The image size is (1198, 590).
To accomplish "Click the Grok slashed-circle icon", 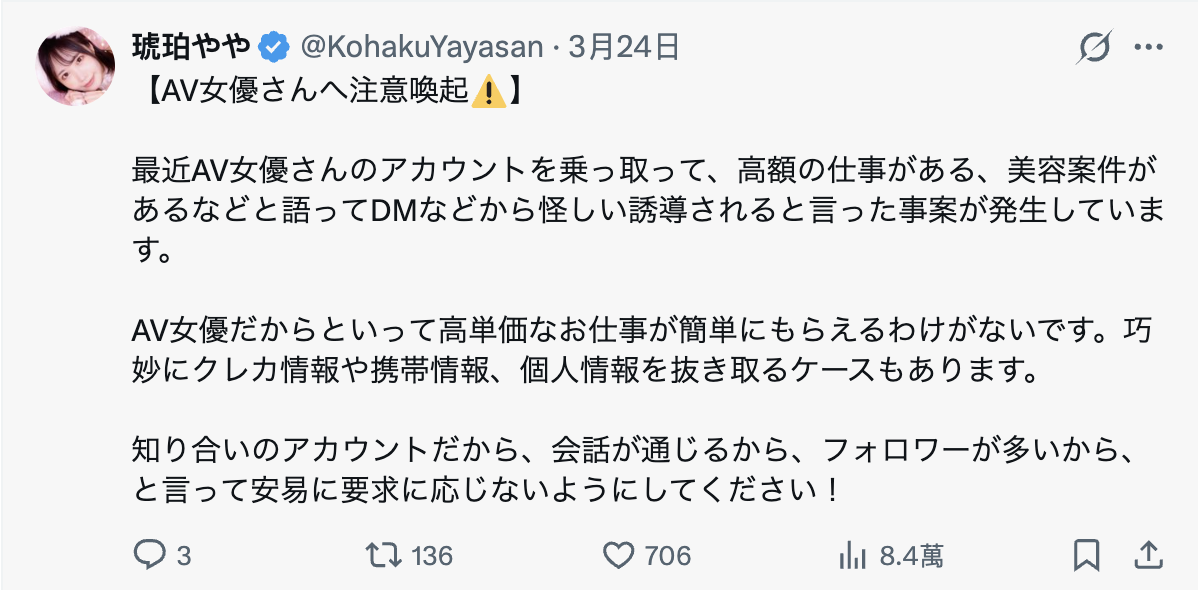I will (1097, 47).
